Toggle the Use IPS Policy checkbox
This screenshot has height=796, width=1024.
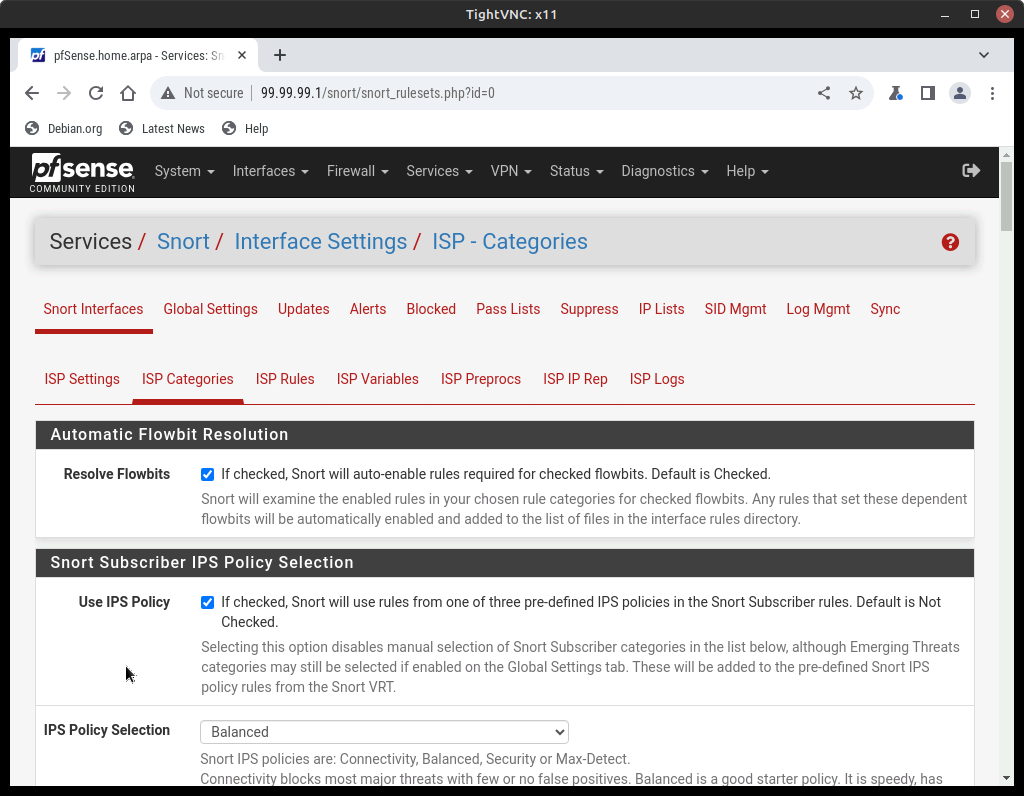[207, 603]
